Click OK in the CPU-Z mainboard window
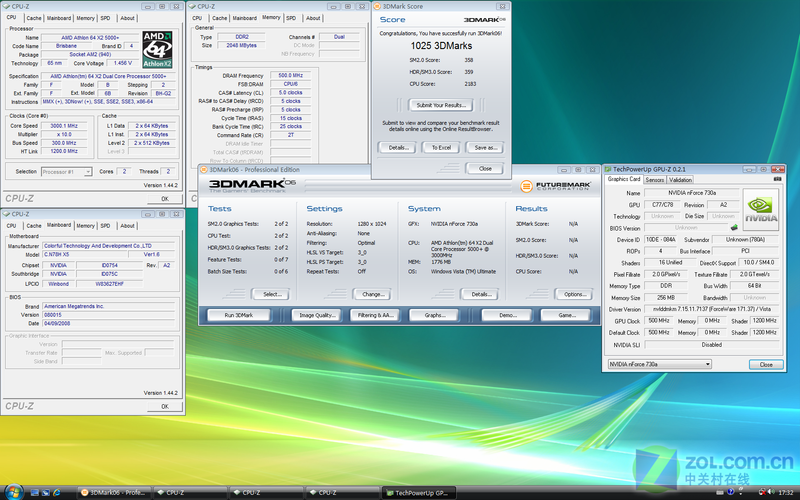The width and height of the screenshot is (800, 500). pyautogui.click(x=165, y=407)
